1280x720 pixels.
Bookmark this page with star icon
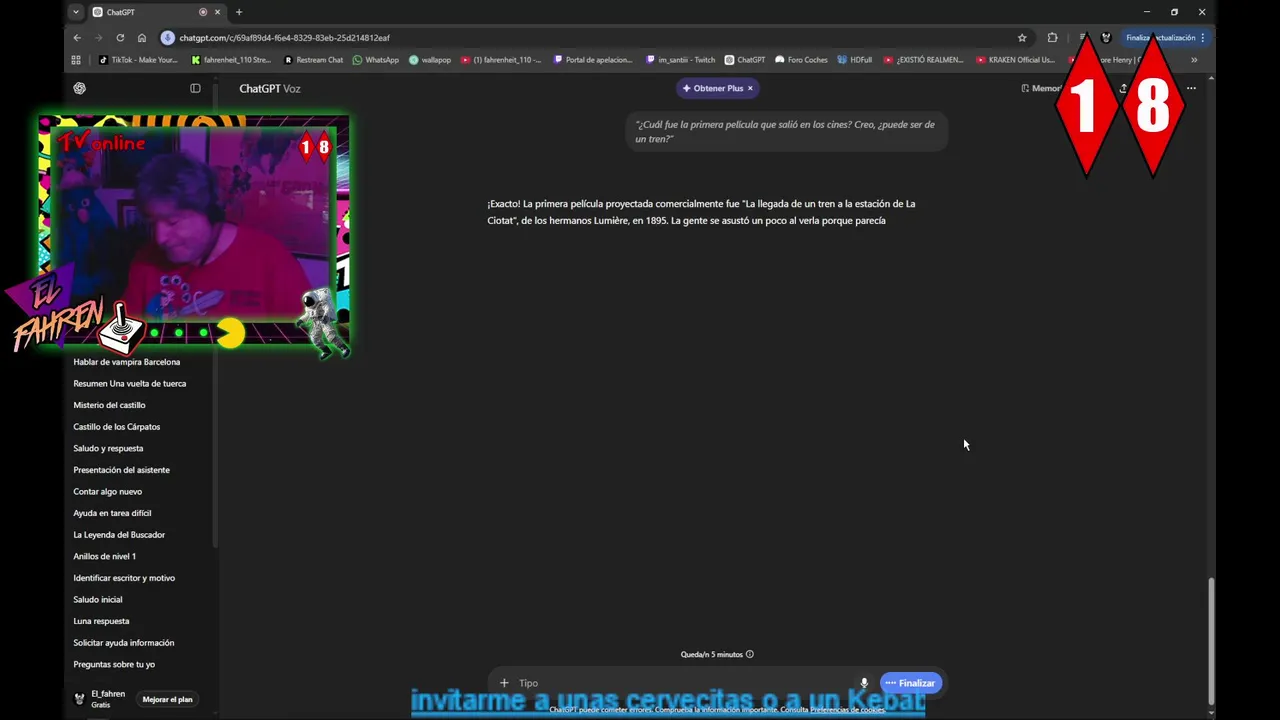(x=1022, y=38)
